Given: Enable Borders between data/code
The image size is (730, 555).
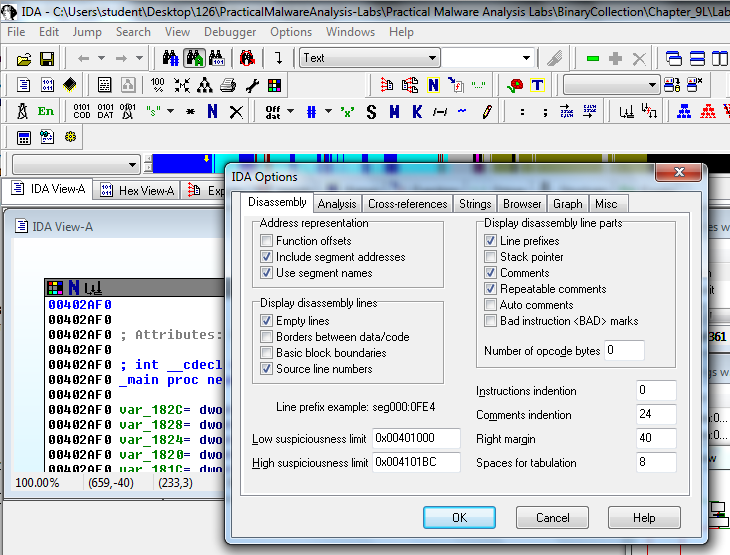Looking at the screenshot, I should coord(266,337).
